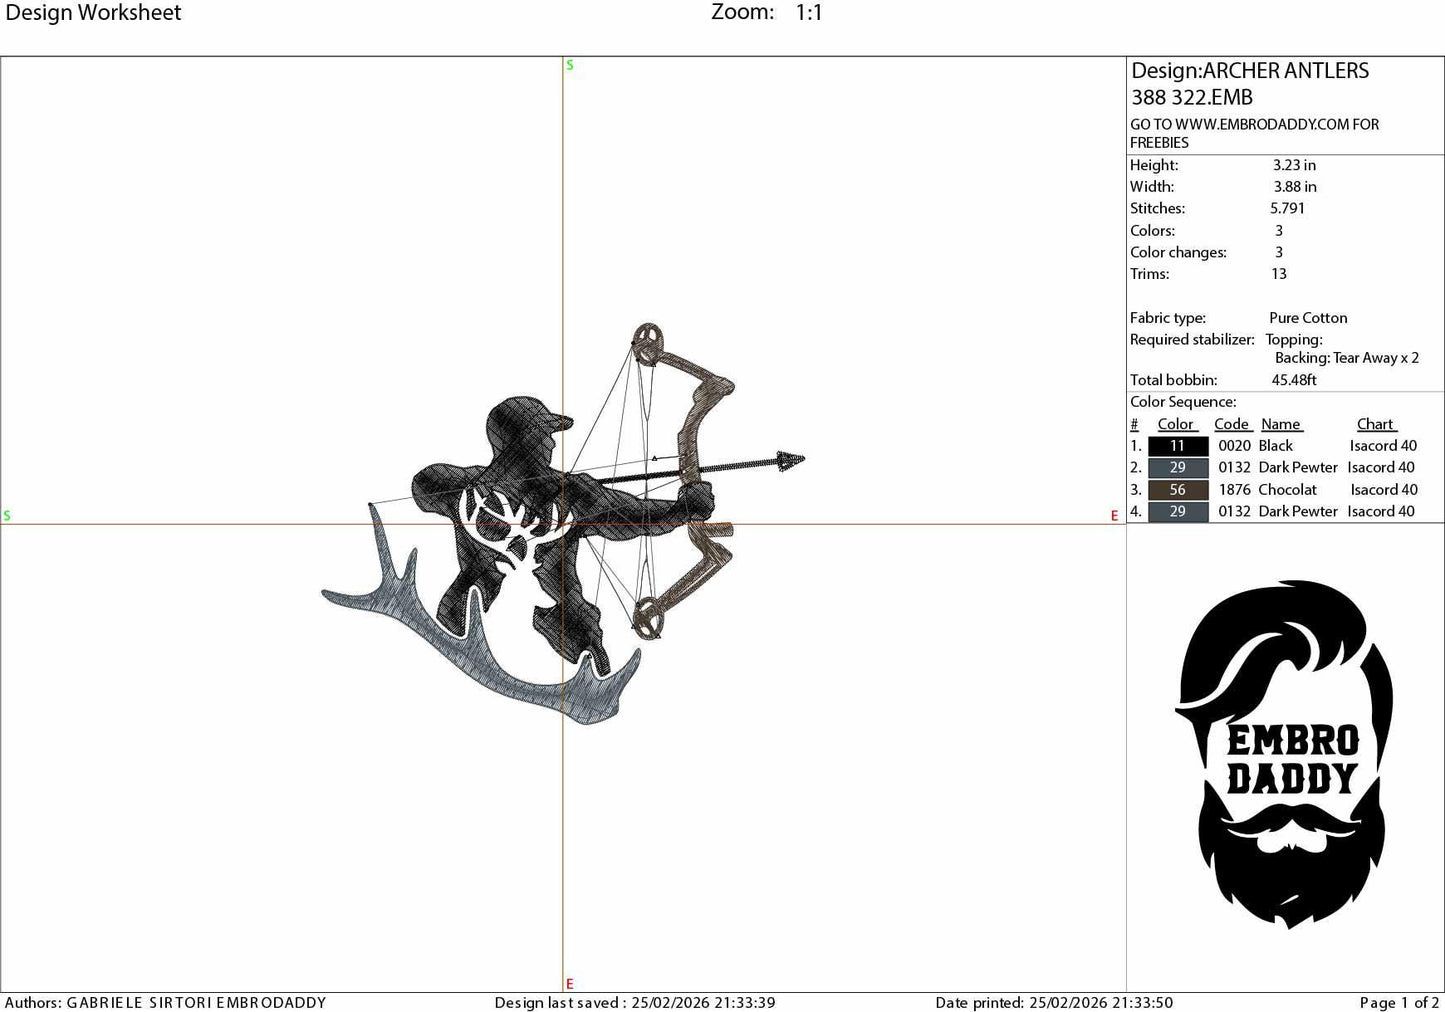The height and width of the screenshot is (1012, 1445).
Task: Click the Stitches value '5.791'
Action: point(1288,209)
